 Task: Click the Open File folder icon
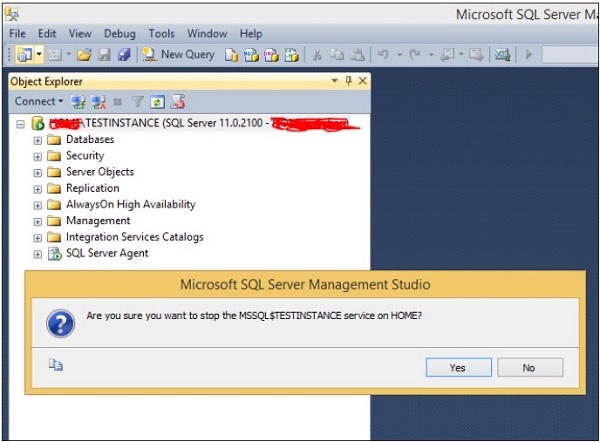tap(85, 54)
